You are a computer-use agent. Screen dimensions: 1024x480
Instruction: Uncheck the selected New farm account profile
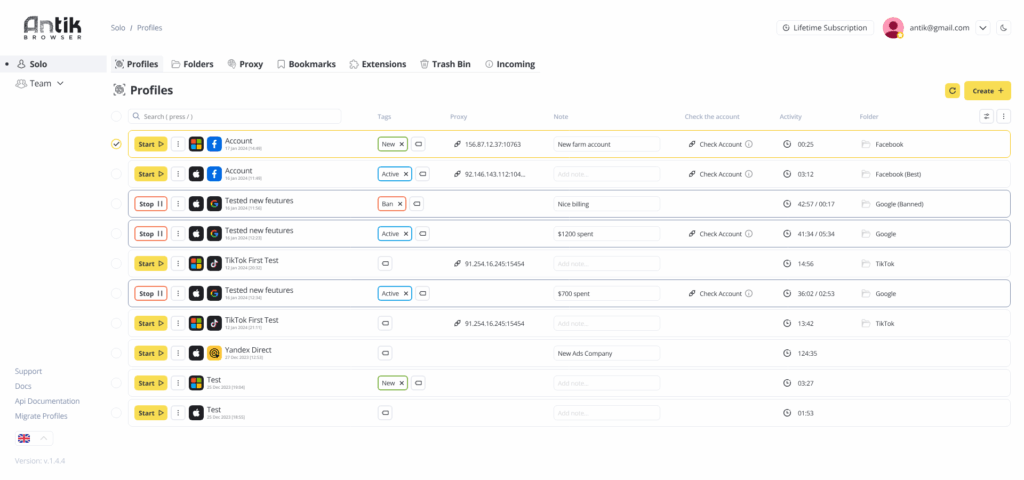(116, 144)
